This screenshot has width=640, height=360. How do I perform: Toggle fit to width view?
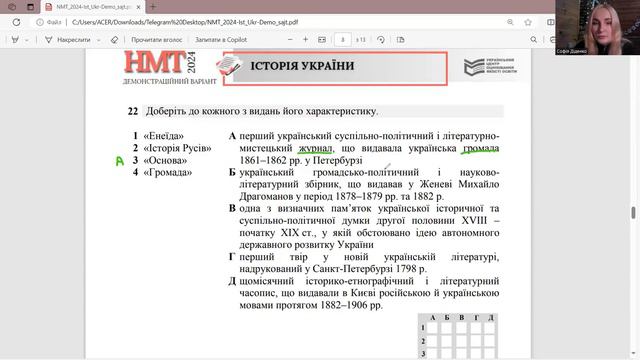(322, 40)
